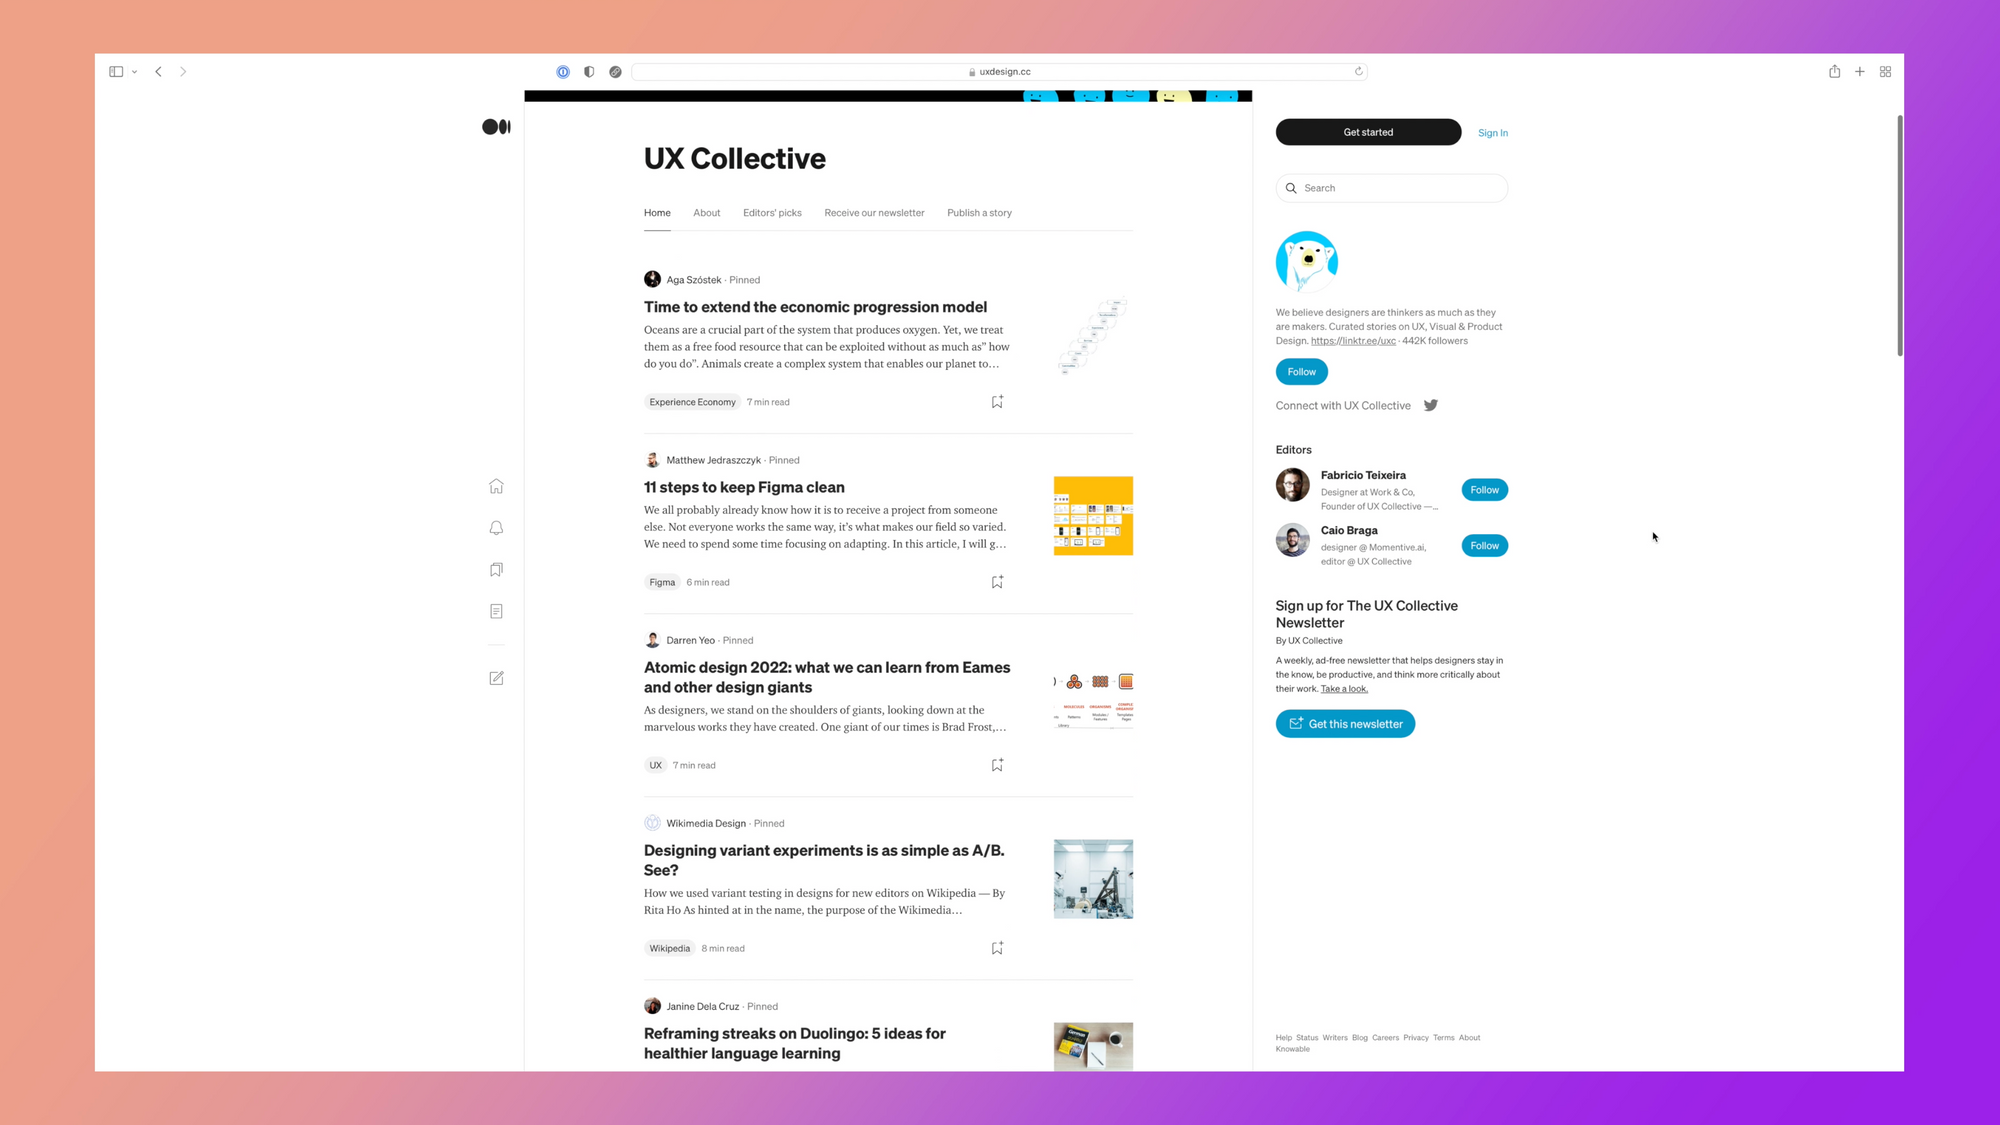Click the Medium home icon in sidebar
Image resolution: width=2000 pixels, height=1125 pixels.
pyautogui.click(x=496, y=485)
